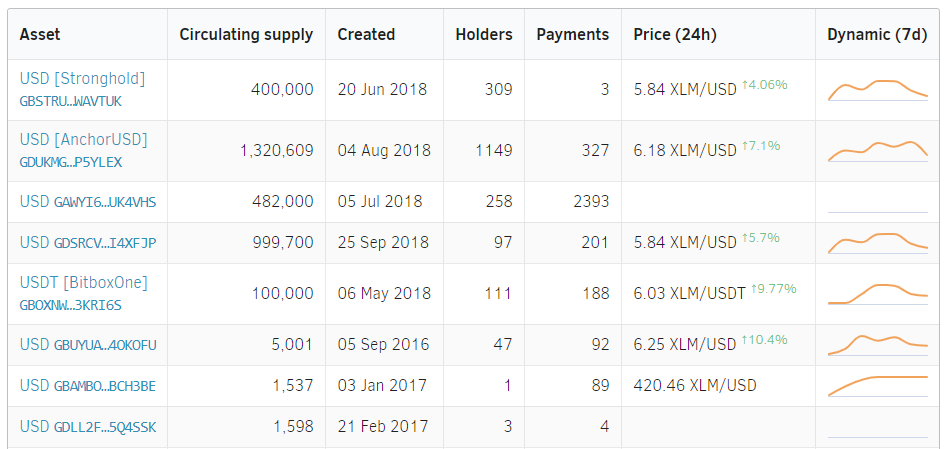Sort by the Holders column header

click(x=484, y=34)
